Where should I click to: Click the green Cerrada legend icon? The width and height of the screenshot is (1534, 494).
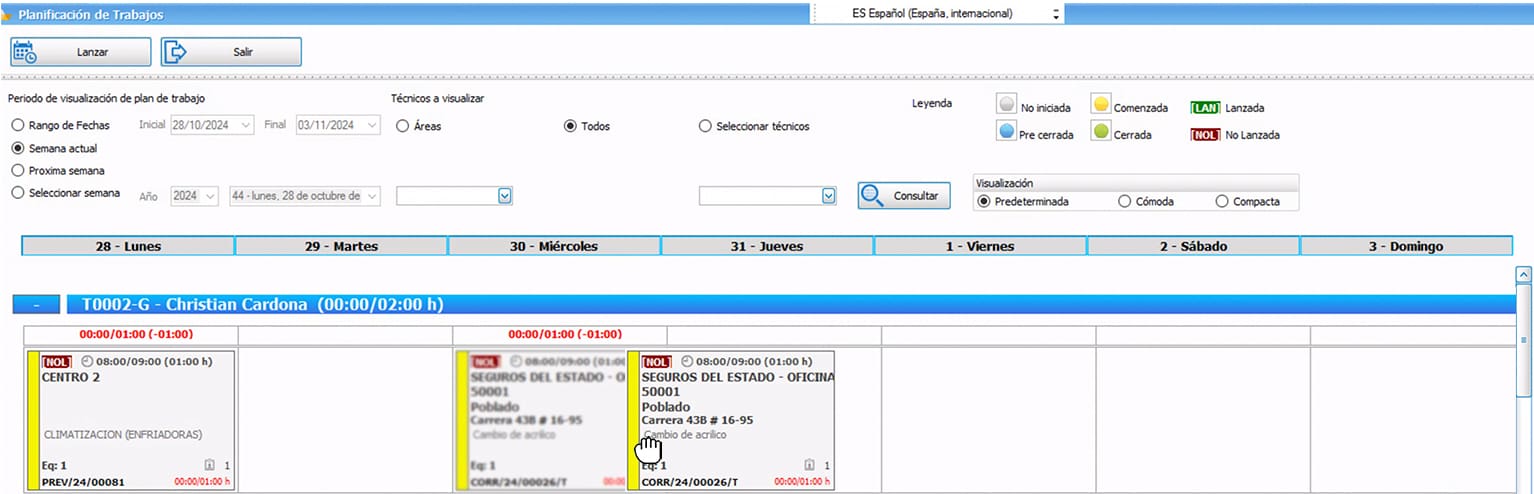(x=1100, y=132)
